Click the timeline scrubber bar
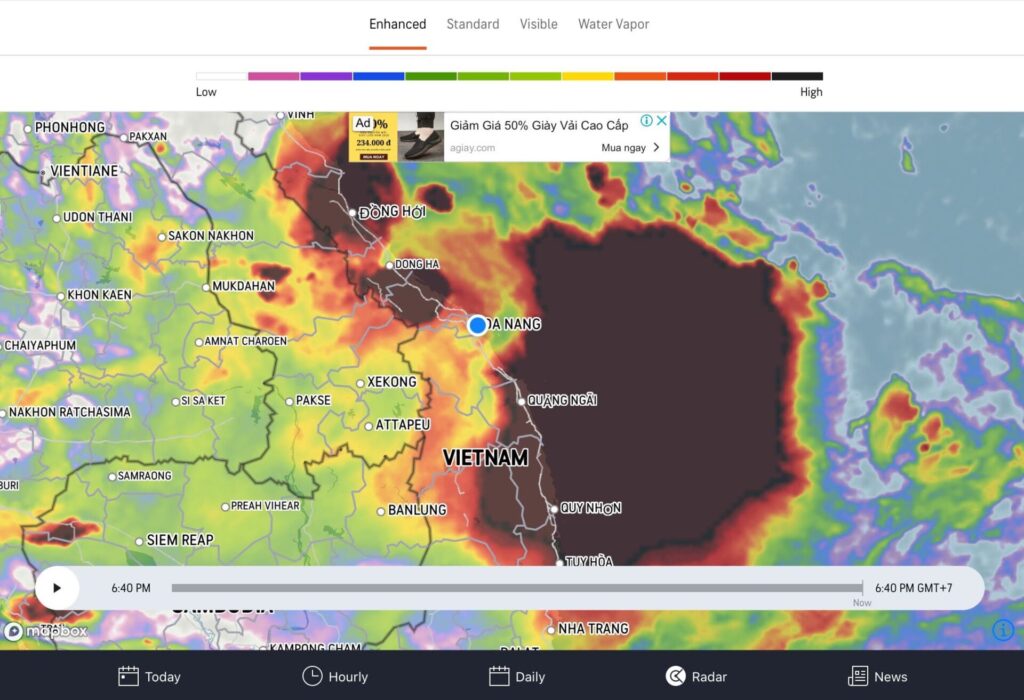 517,588
